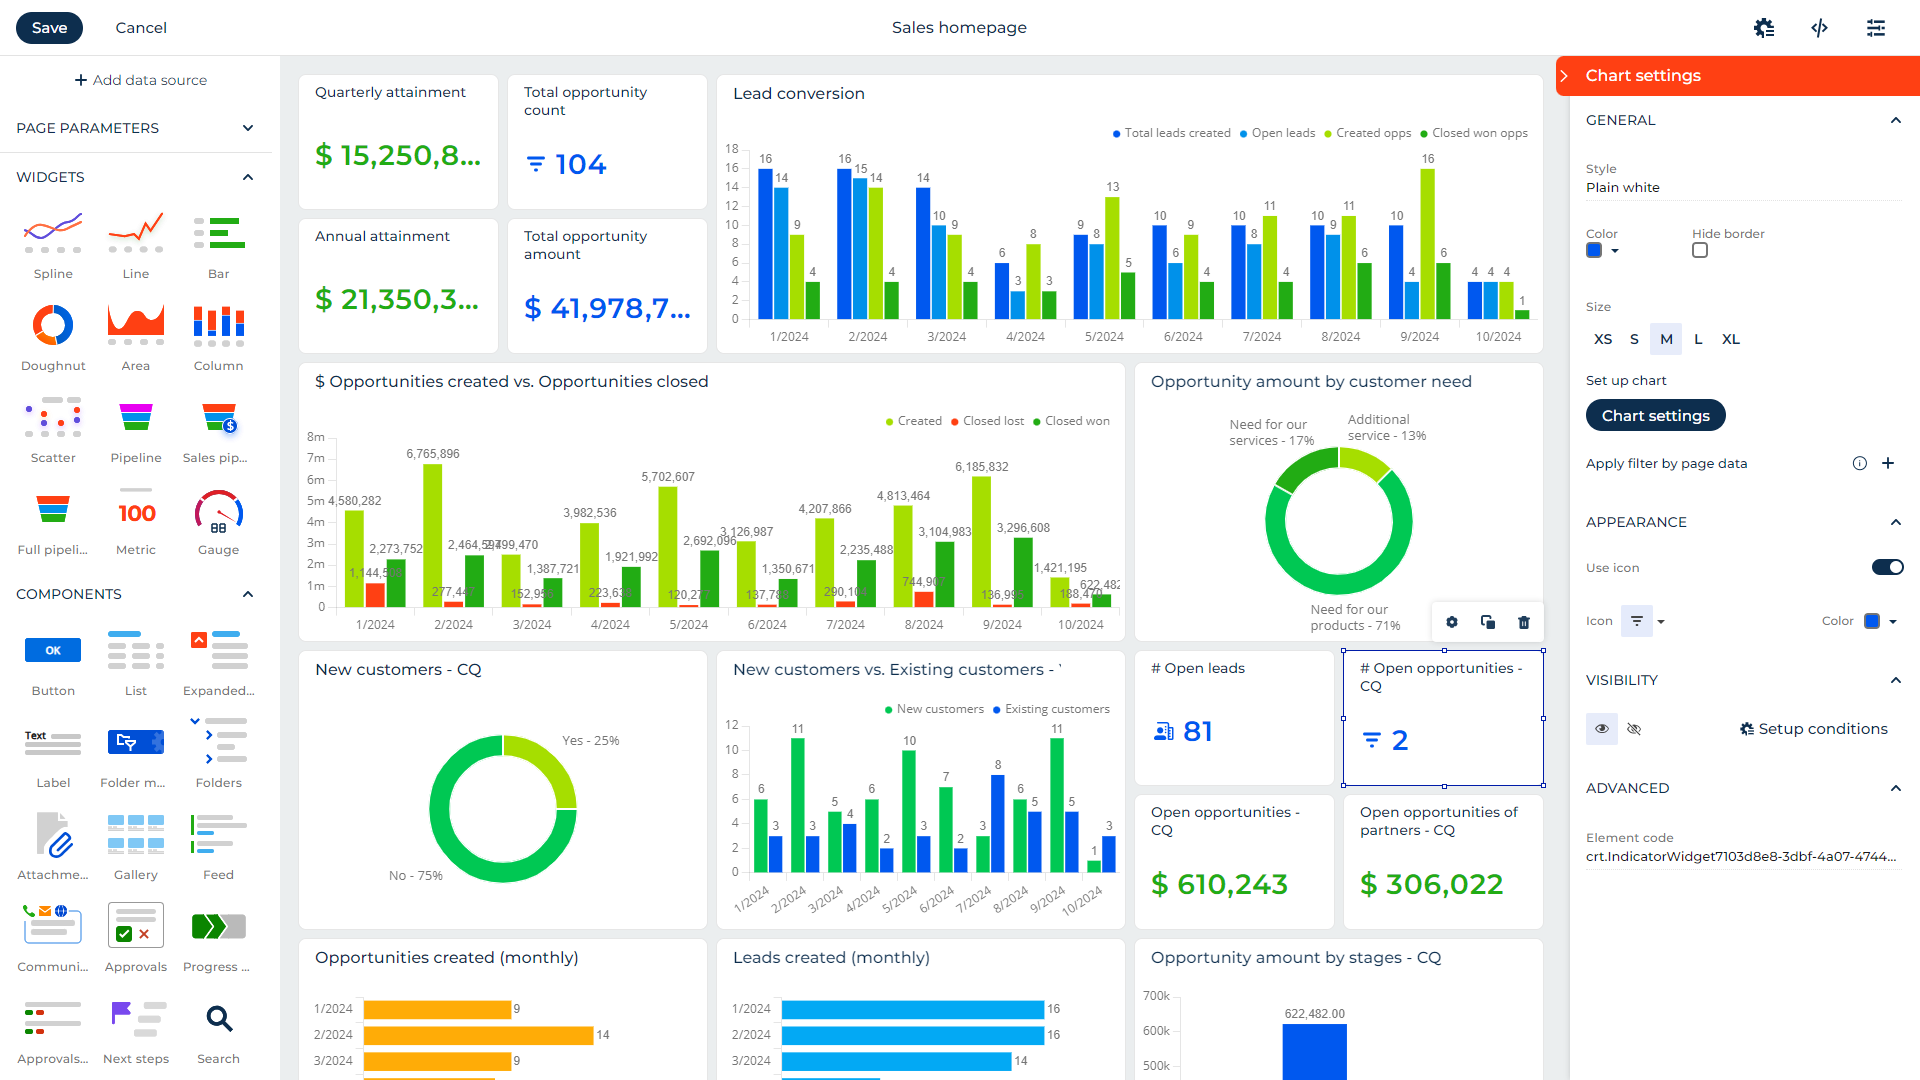Delete the selected widget using the trash icon

point(1524,621)
